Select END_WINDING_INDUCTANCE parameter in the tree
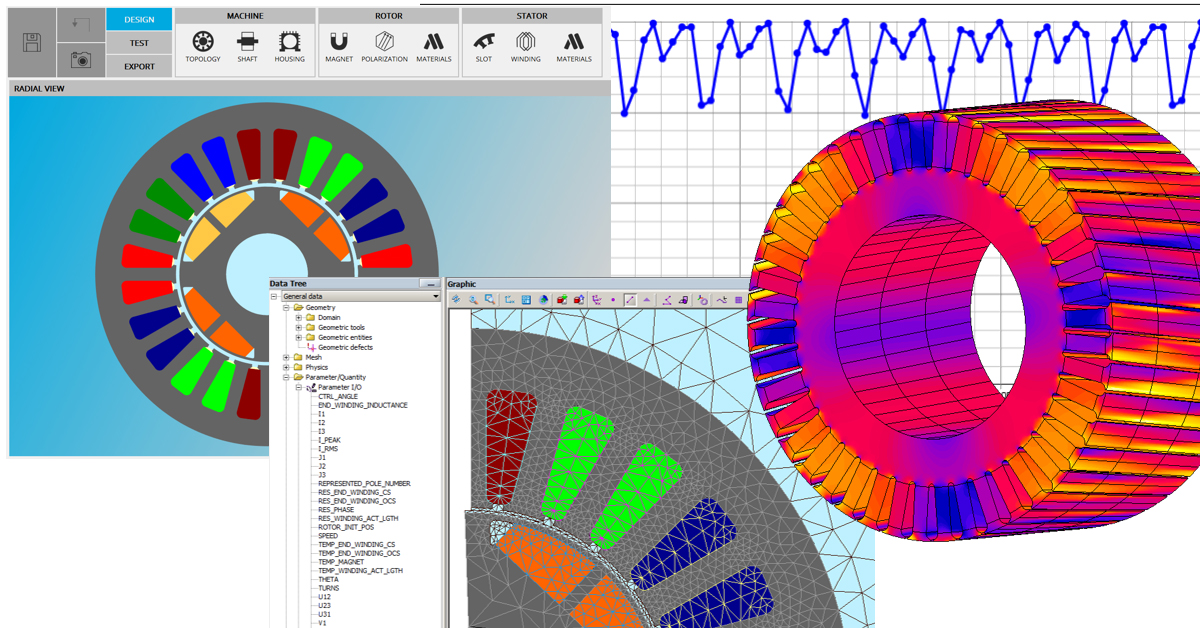This screenshot has width=1200, height=628. pyautogui.click(x=362, y=405)
